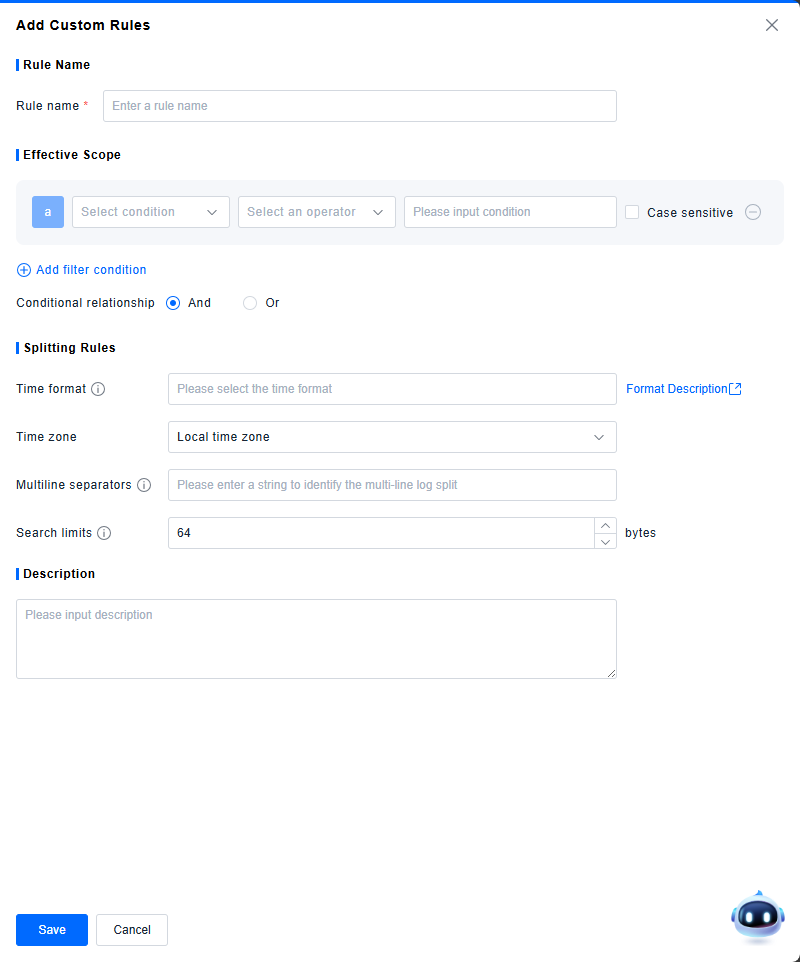Enable the Case sensitive checkbox
The image size is (800, 962).
(632, 212)
